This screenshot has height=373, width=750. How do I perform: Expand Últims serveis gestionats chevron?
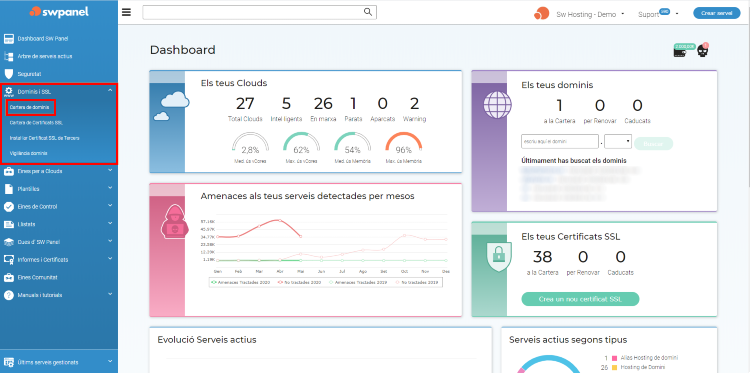point(110,361)
